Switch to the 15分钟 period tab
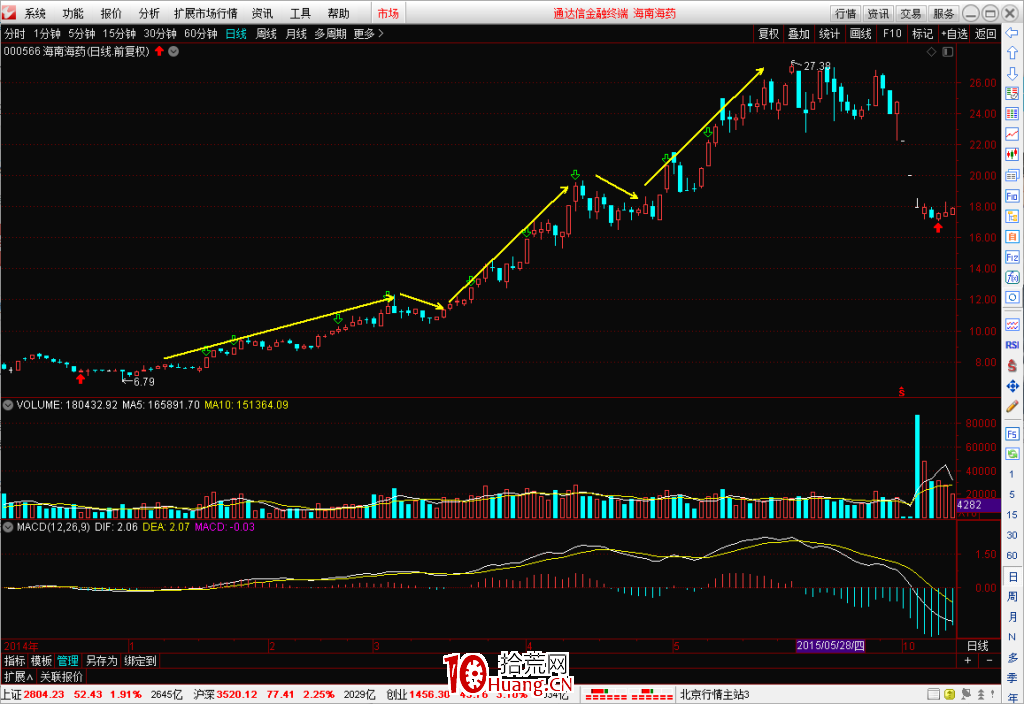Screen dimensions: 1024x704 [x=119, y=33]
